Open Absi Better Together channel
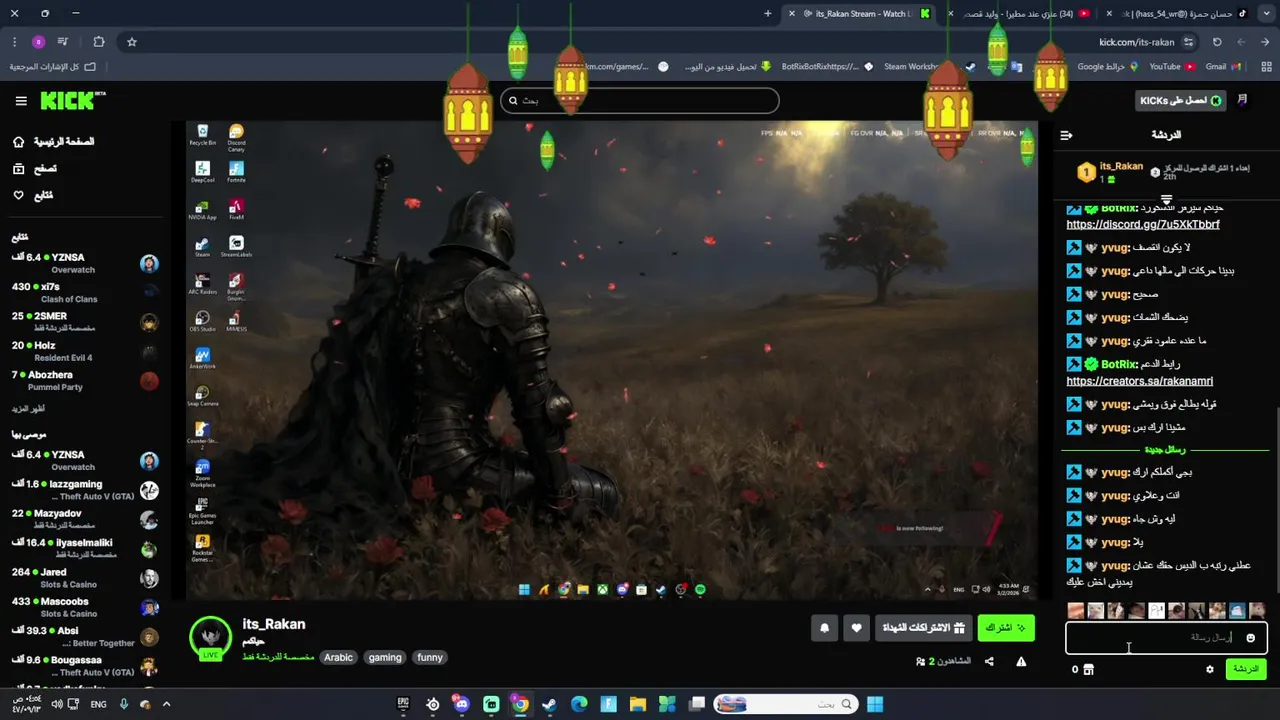 click(85, 637)
